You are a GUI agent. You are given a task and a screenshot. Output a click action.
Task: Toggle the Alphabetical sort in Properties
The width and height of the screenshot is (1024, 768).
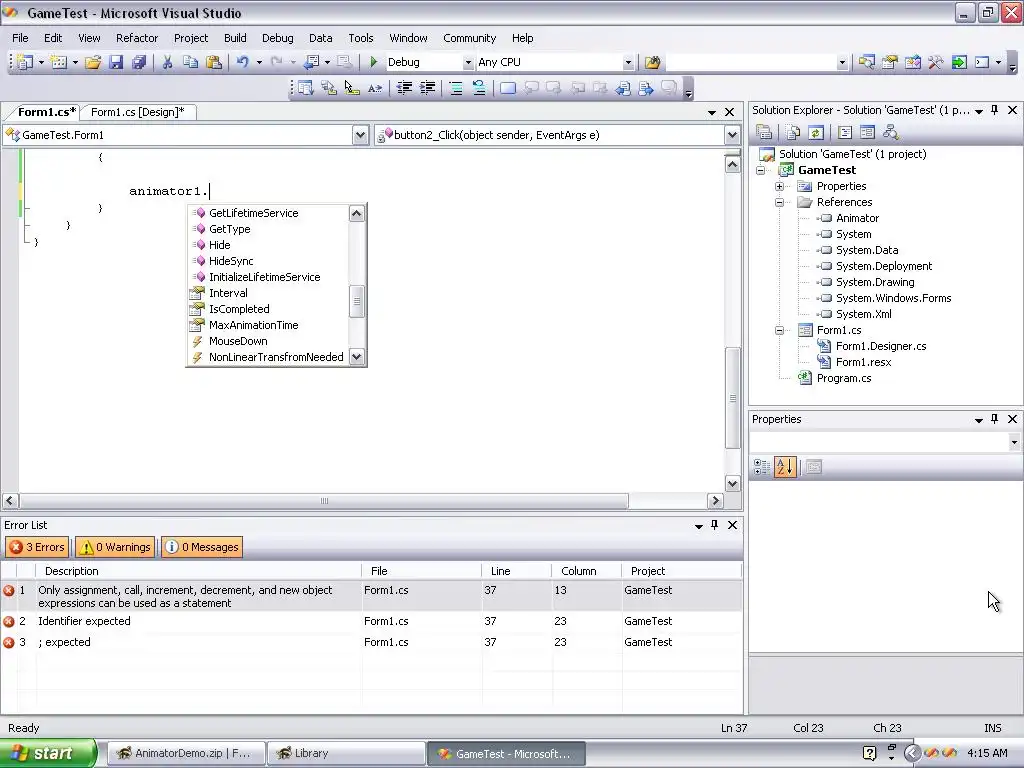coord(785,467)
